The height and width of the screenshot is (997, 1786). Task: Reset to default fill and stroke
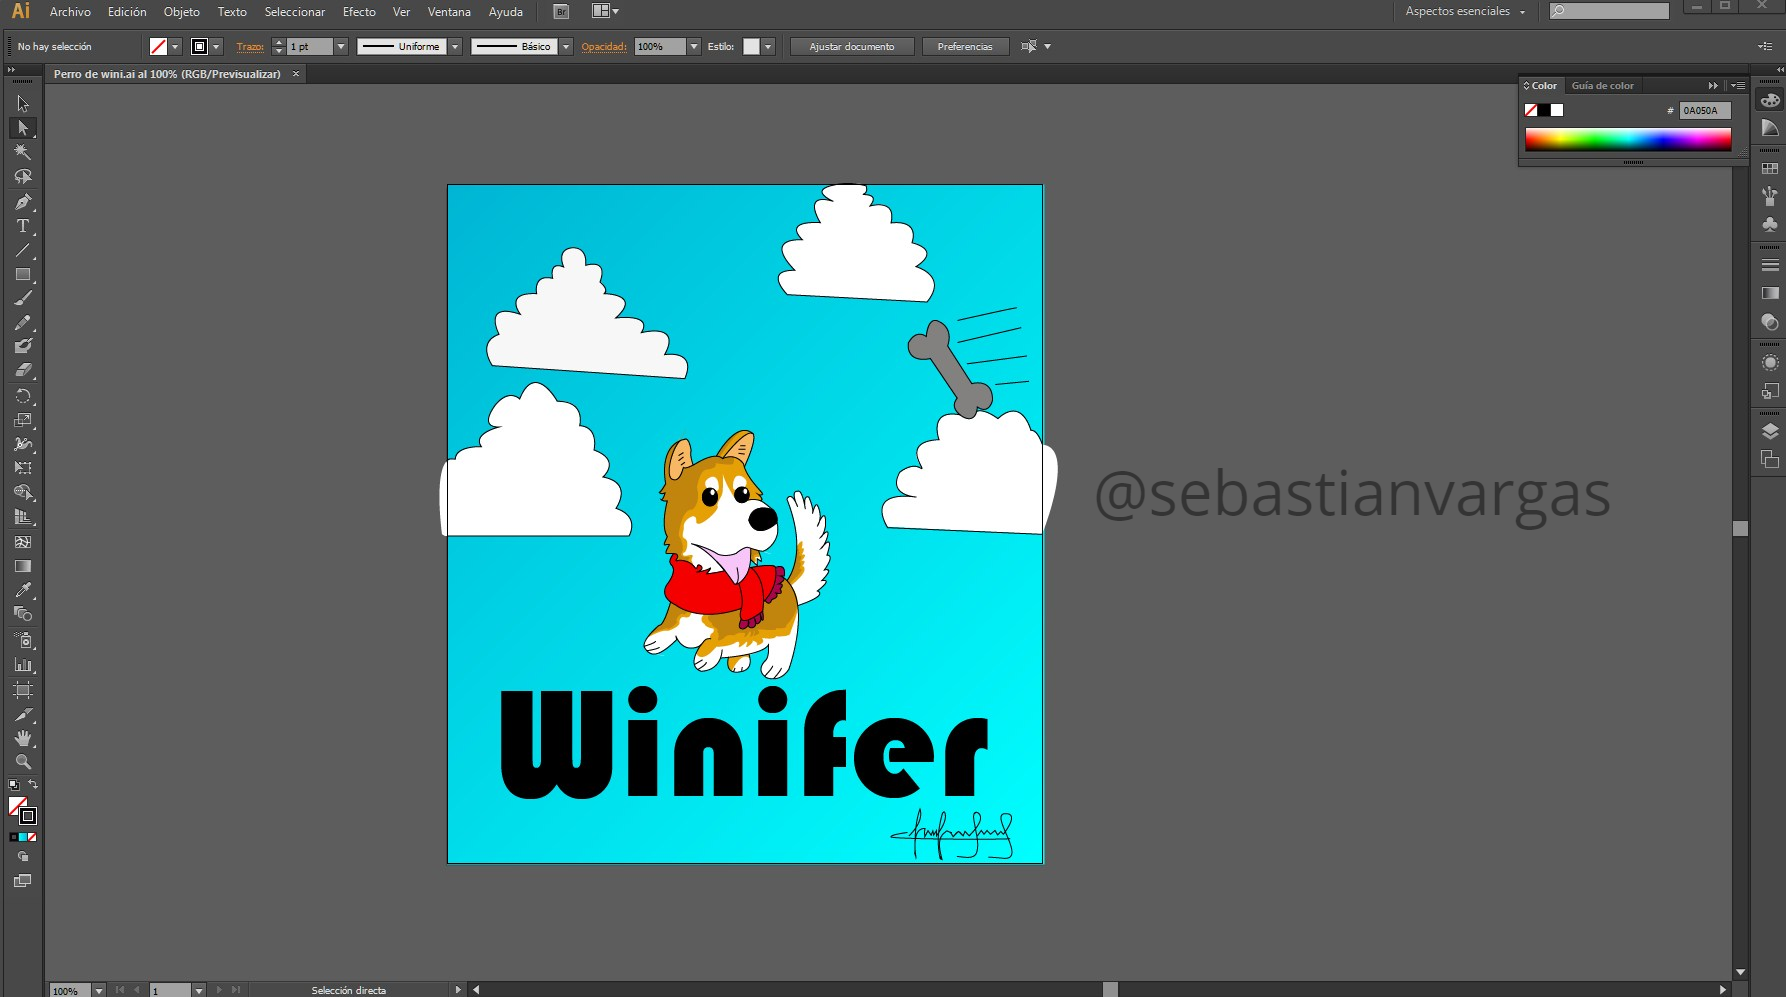(13, 785)
